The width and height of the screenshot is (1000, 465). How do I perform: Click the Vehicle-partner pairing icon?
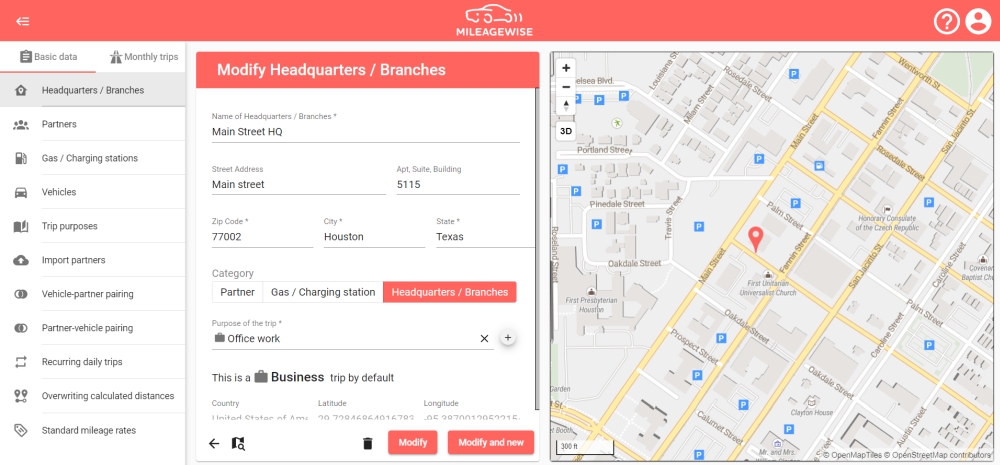pyautogui.click(x=20, y=294)
